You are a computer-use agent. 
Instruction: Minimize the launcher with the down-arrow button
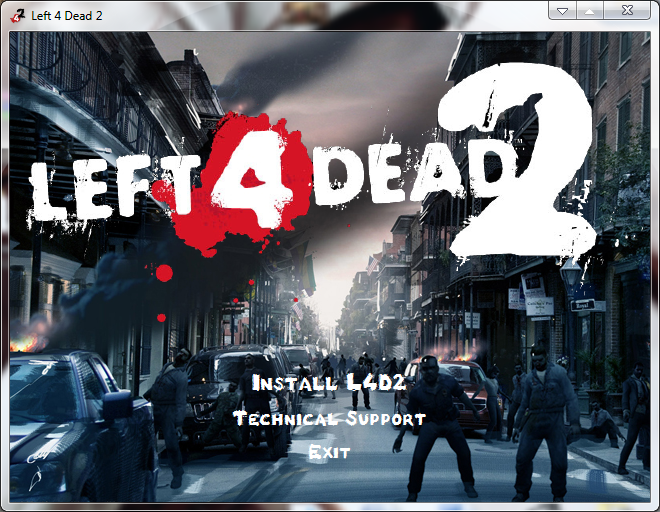click(x=562, y=10)
